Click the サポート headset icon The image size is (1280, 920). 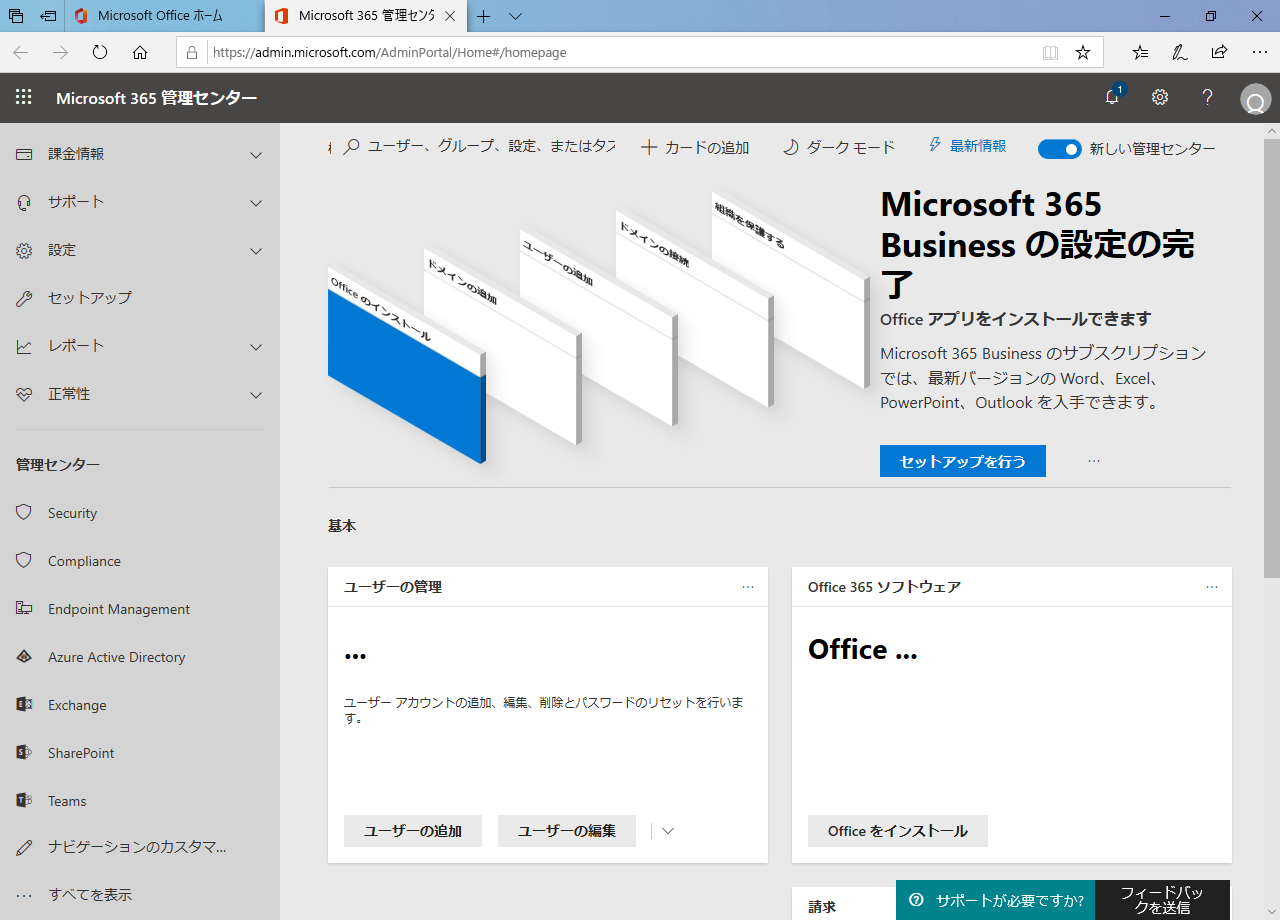click(24, 202)
